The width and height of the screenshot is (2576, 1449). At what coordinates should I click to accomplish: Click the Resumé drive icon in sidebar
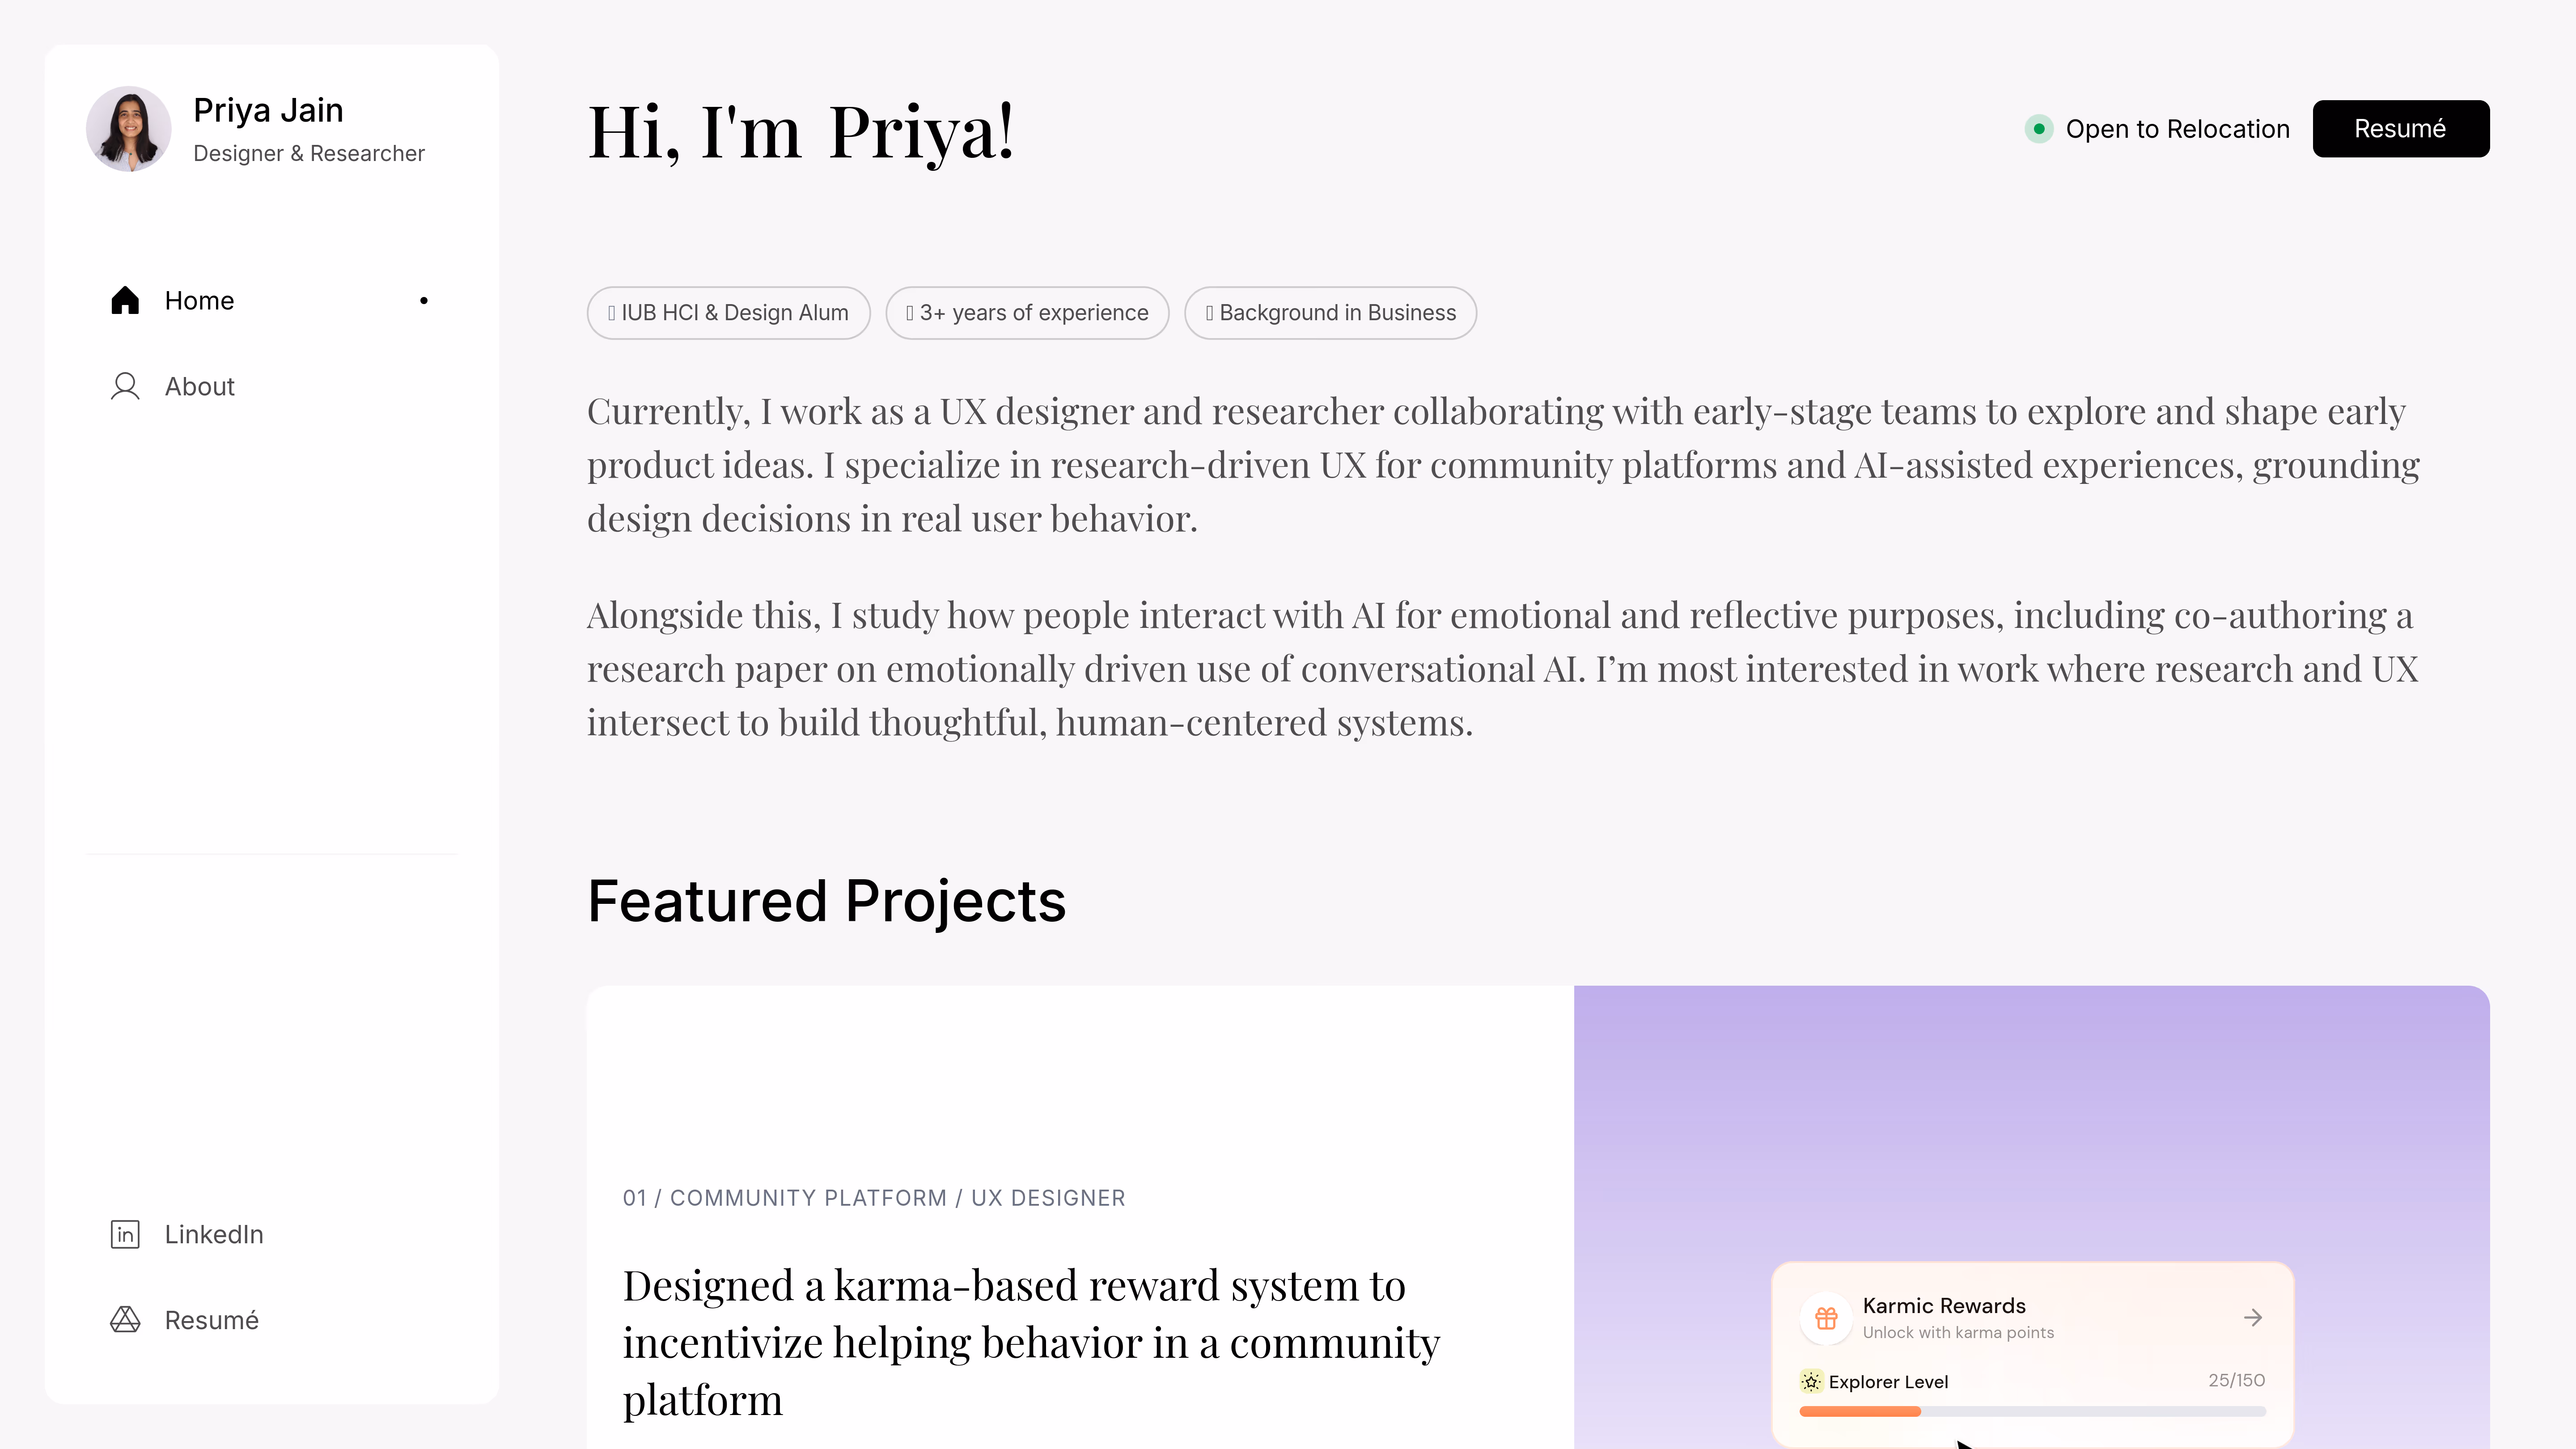[125, 1321]
